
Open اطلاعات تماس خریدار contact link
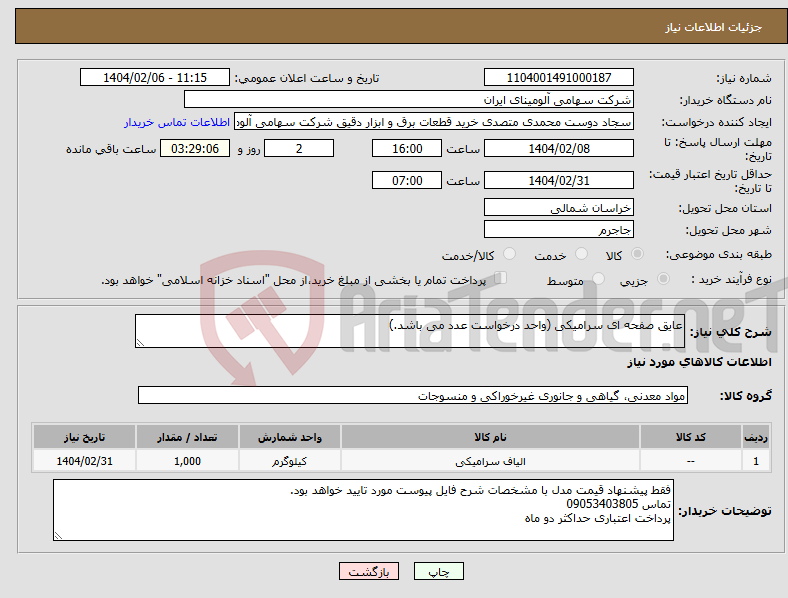177,122
